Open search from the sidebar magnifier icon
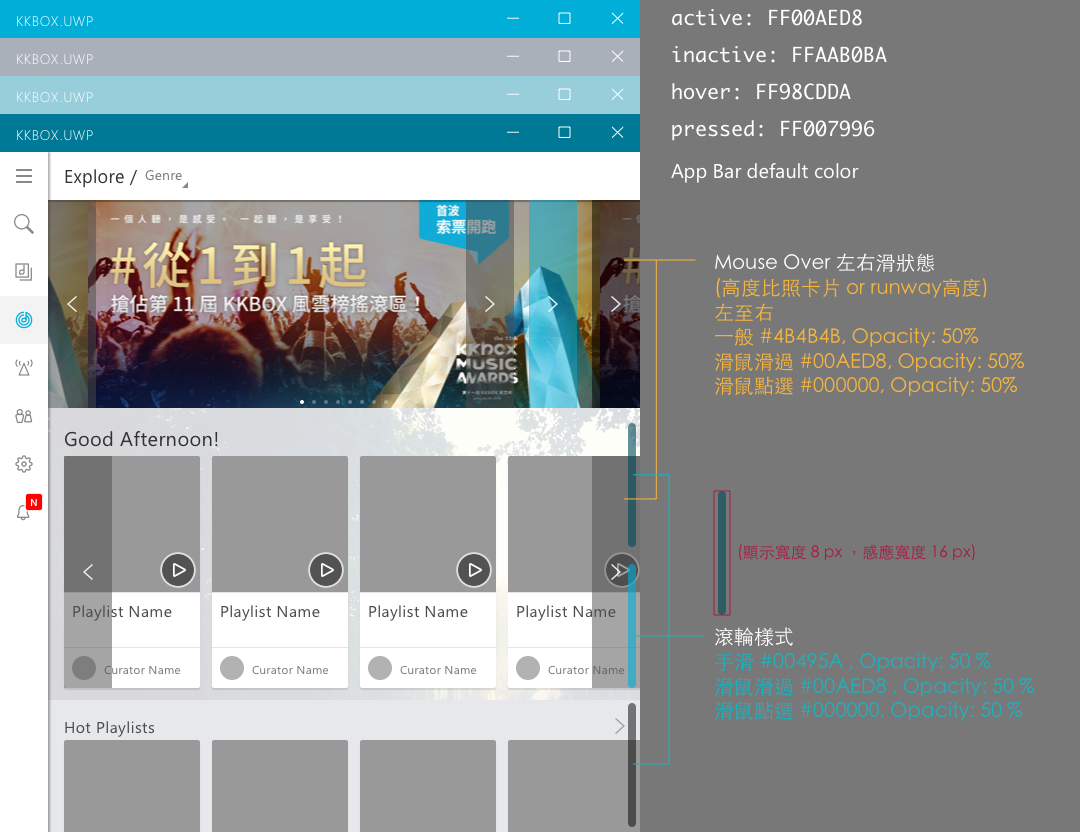The image size is (1080, 832). pyautogui.click(x=24, y=224)
